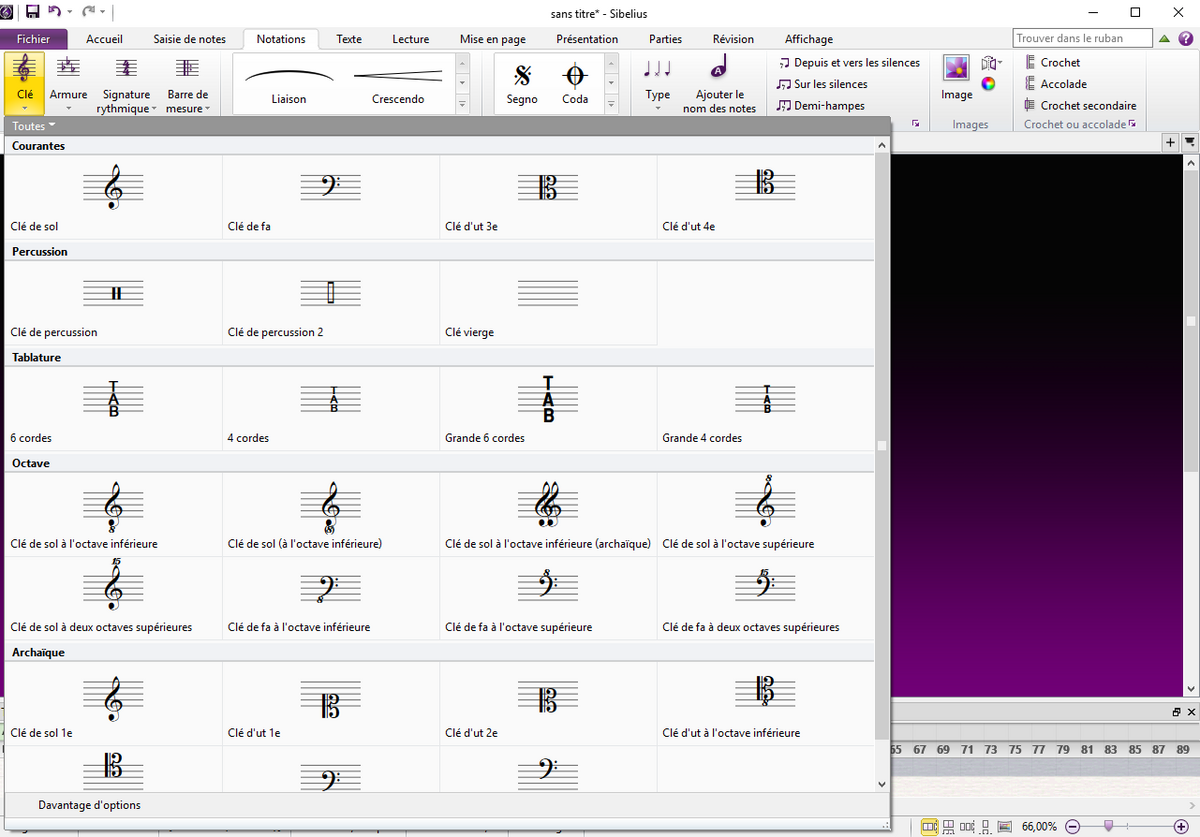Click Ajouter le nom des notes
1200x837 pixels.
(x=719, y=83)
